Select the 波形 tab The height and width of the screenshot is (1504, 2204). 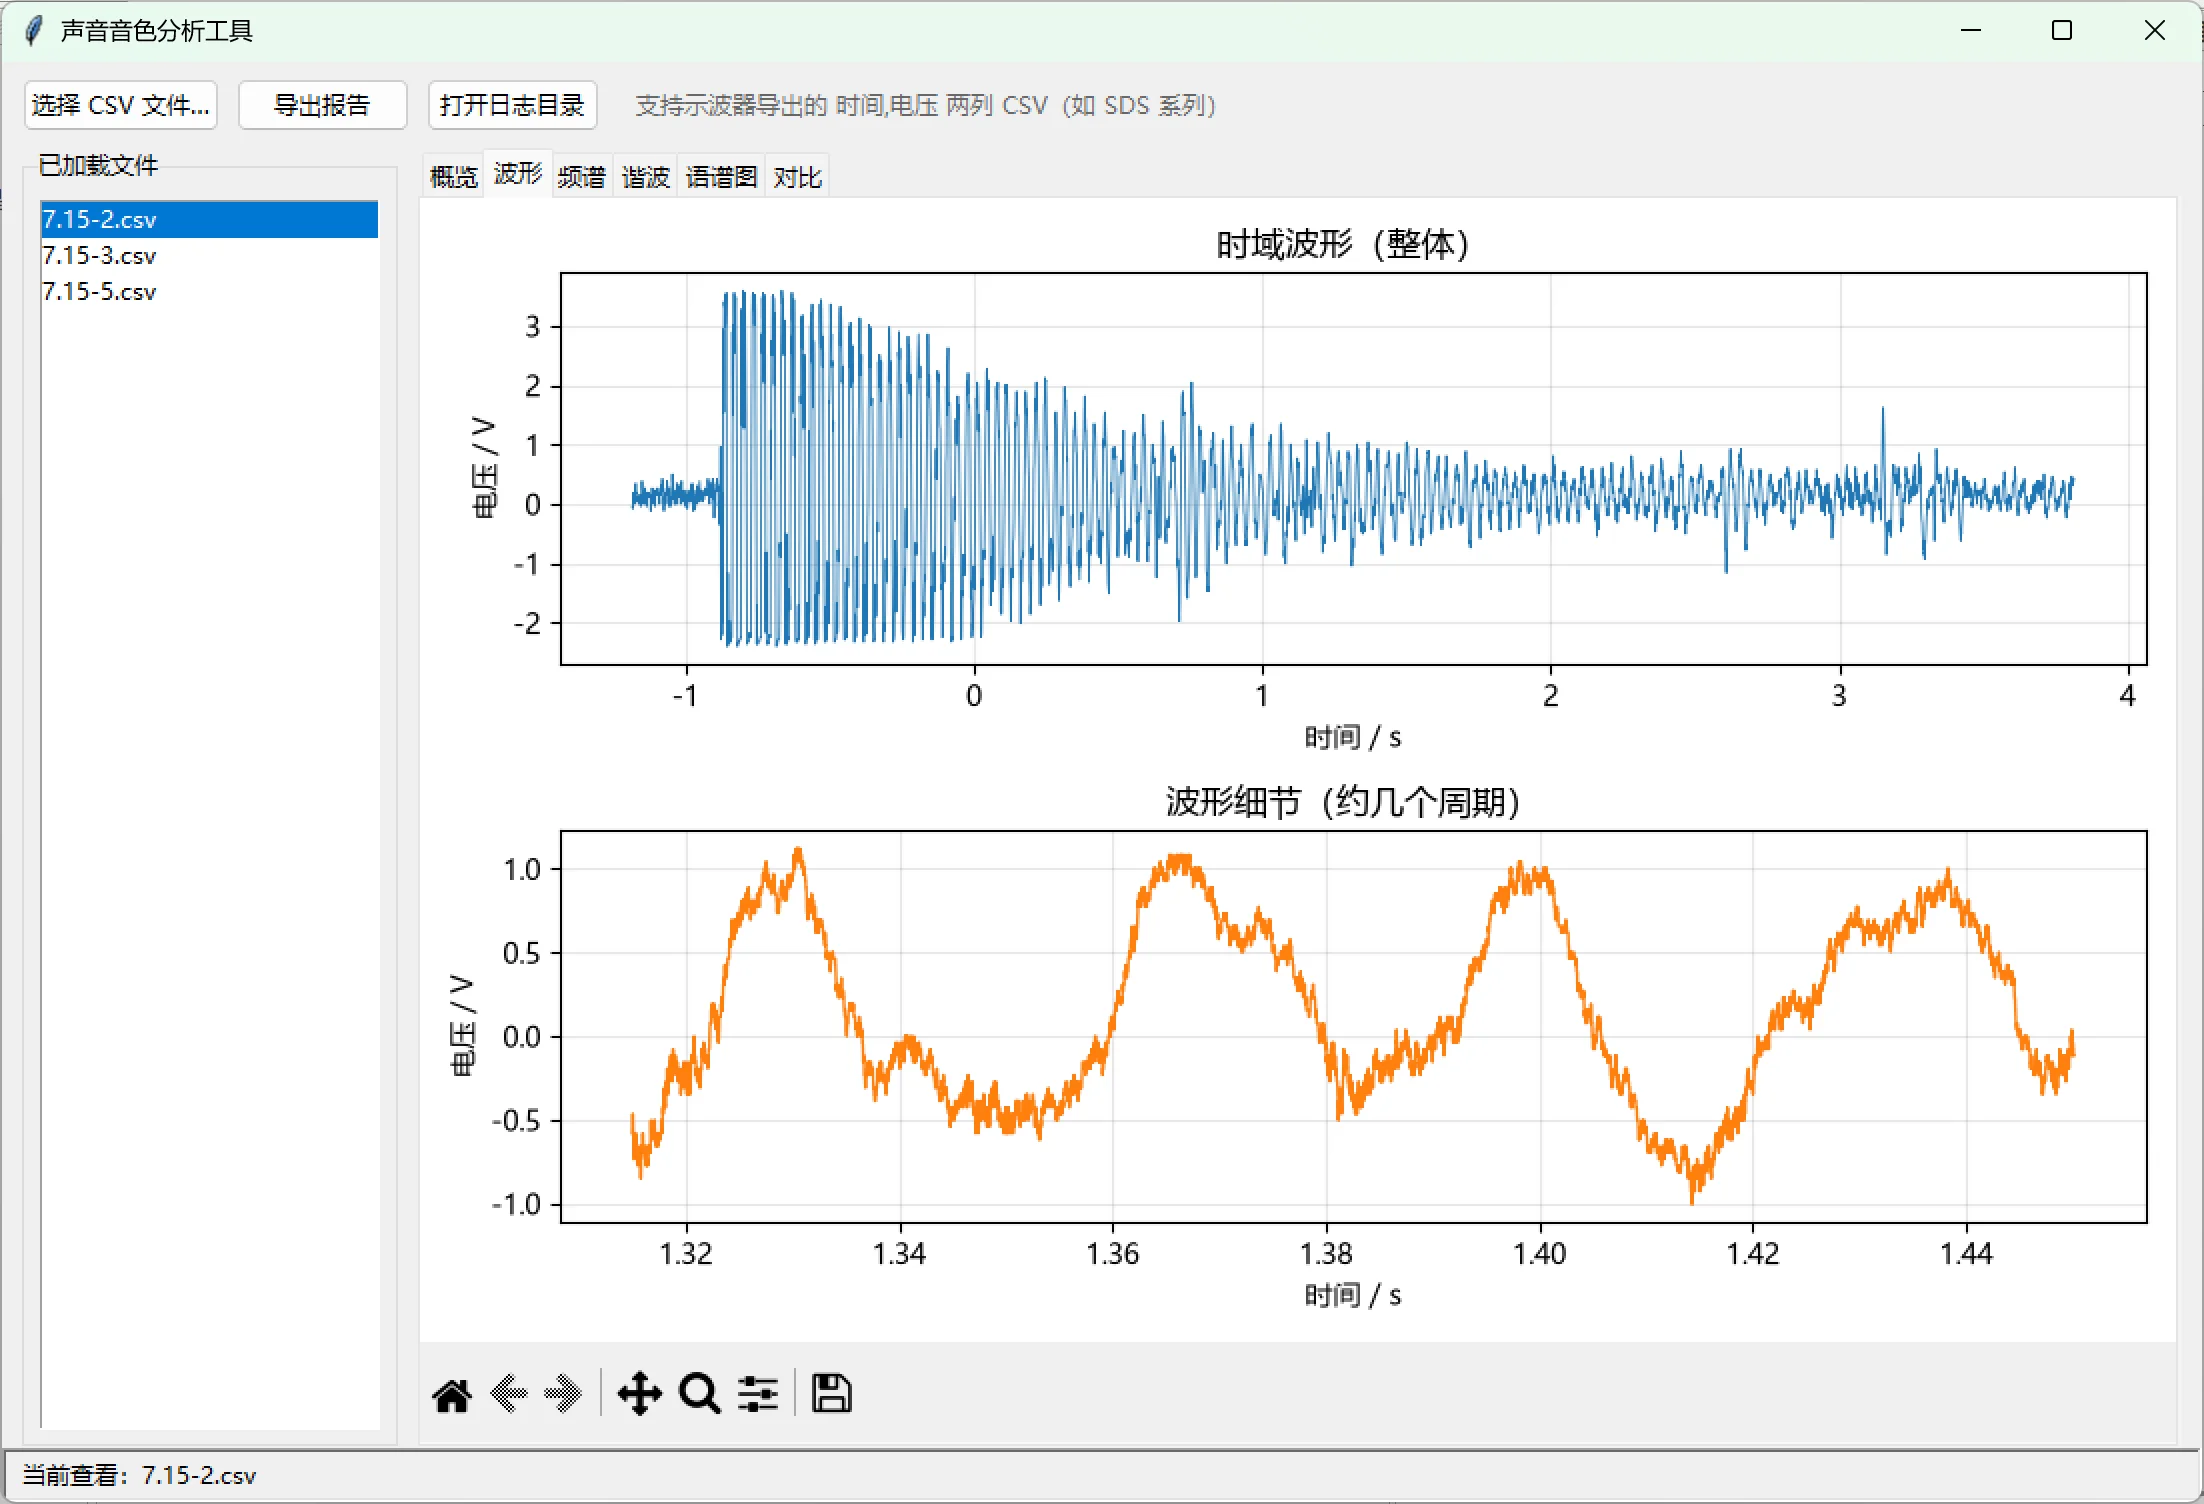pyautogui.click(x=518, y=174)
